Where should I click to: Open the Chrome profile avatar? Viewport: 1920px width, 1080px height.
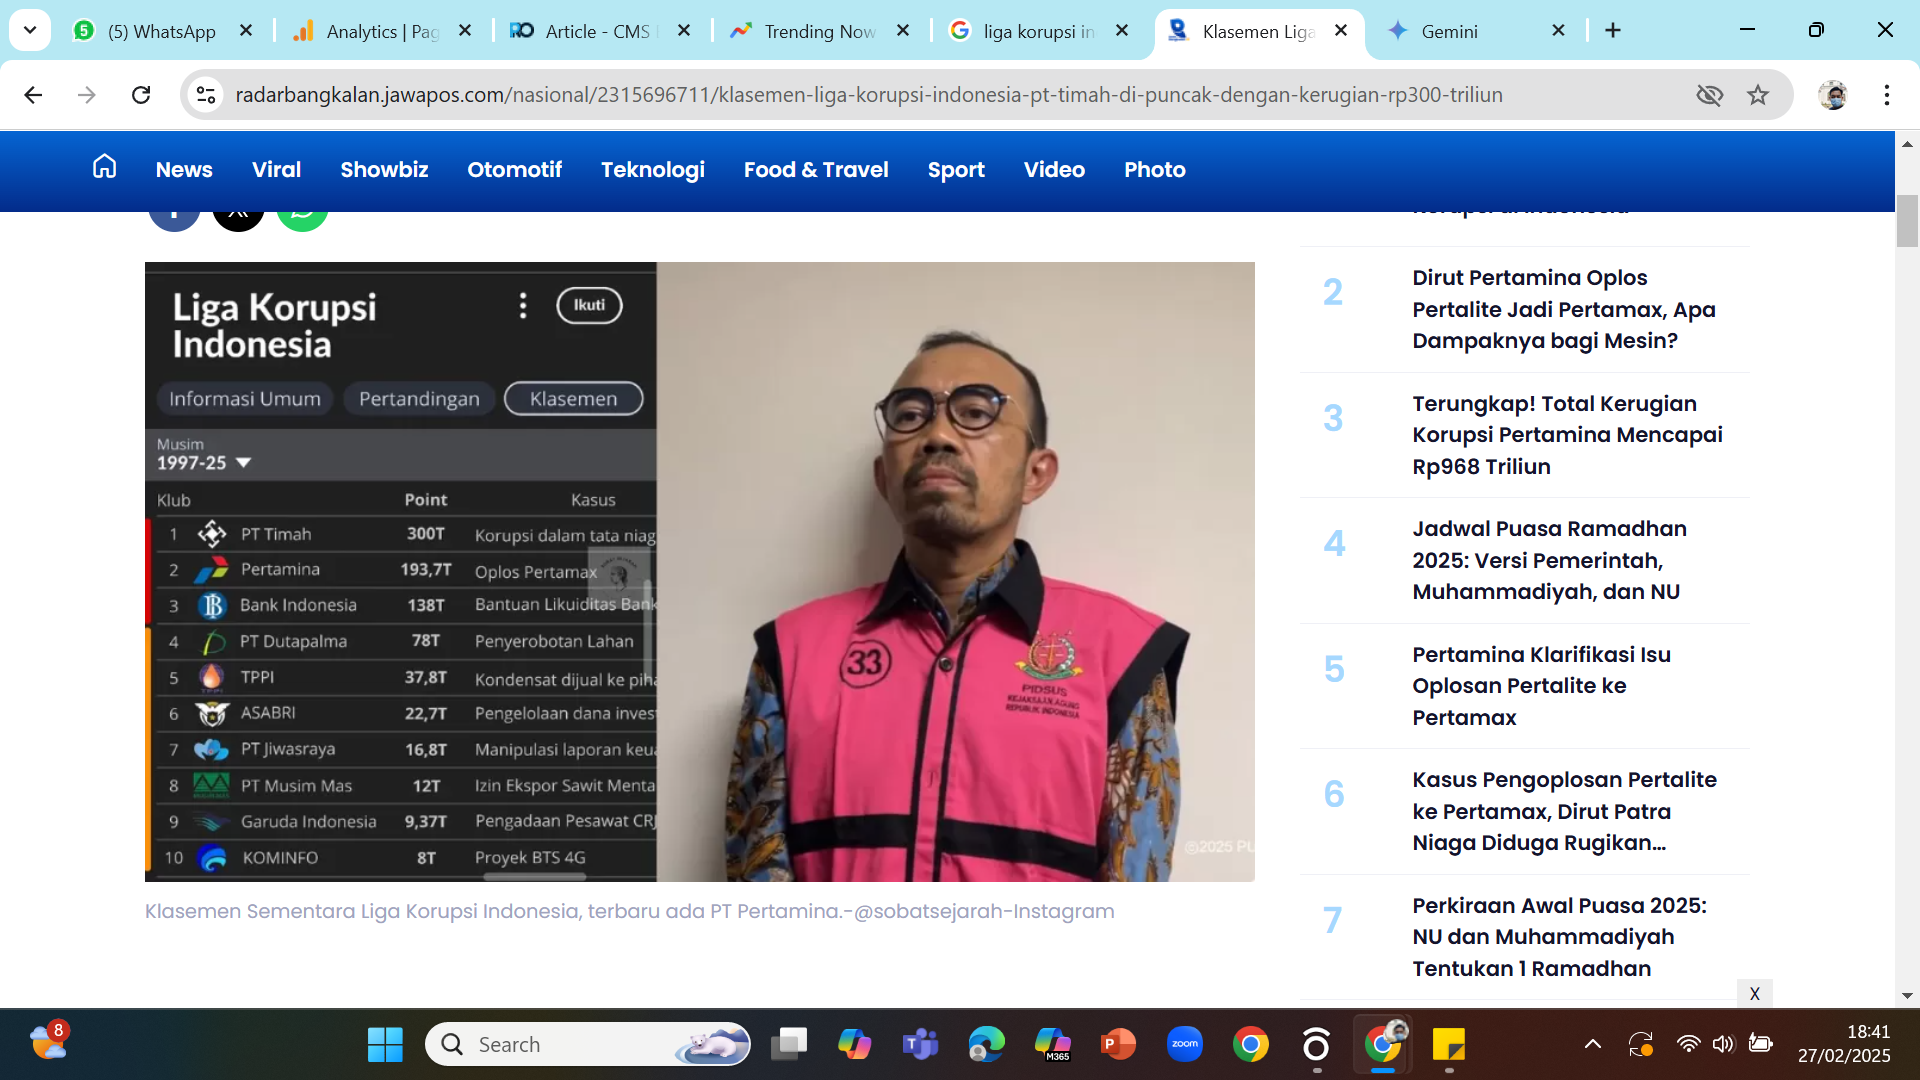1833,95
